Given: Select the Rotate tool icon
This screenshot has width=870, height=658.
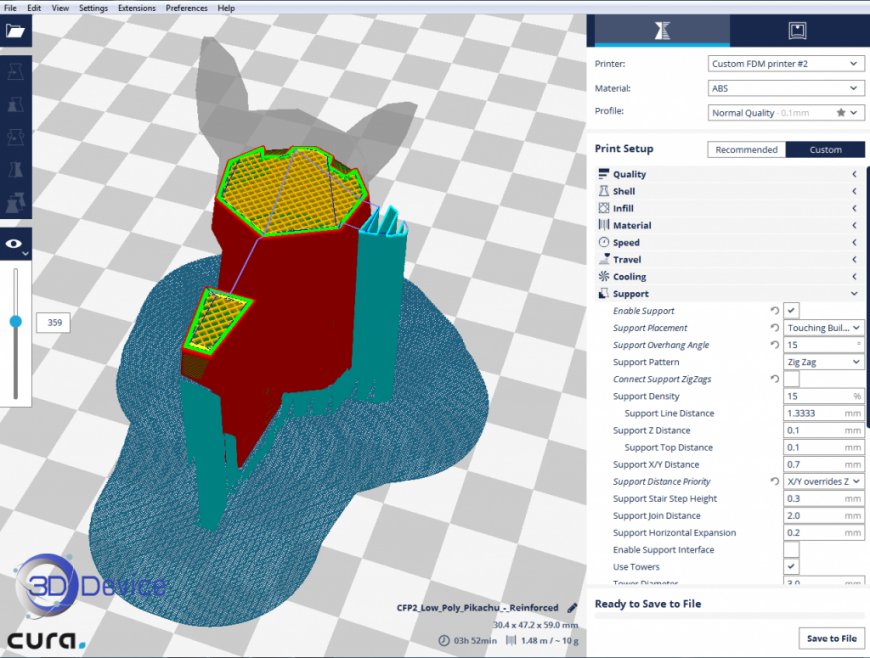Looking at the screenshot, I should click(x=15, y=137).
